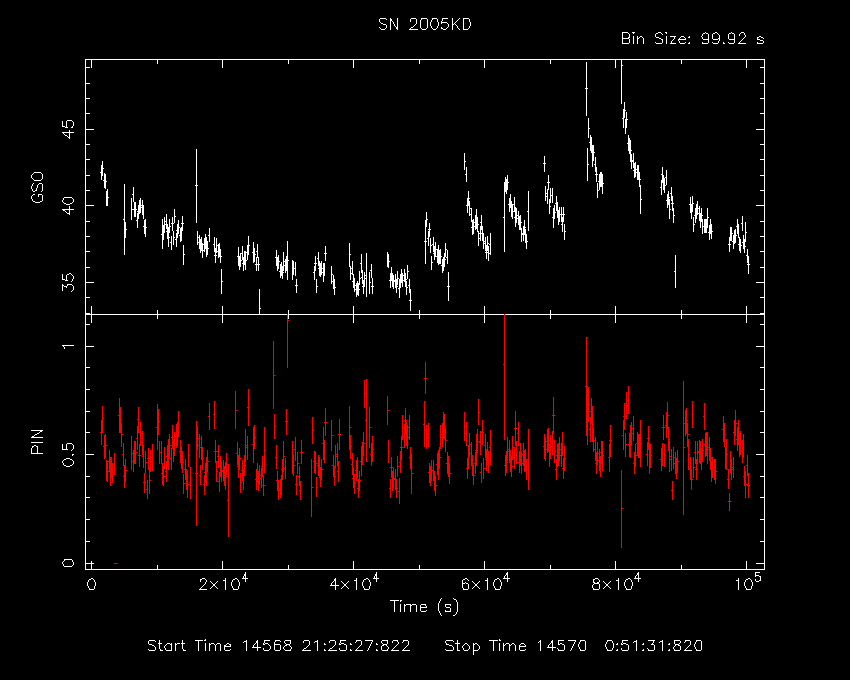Image resolution: width=850 pixels, height=680 pixels.
Task: Click the GSO y-axis label
Action: (37, 188)
